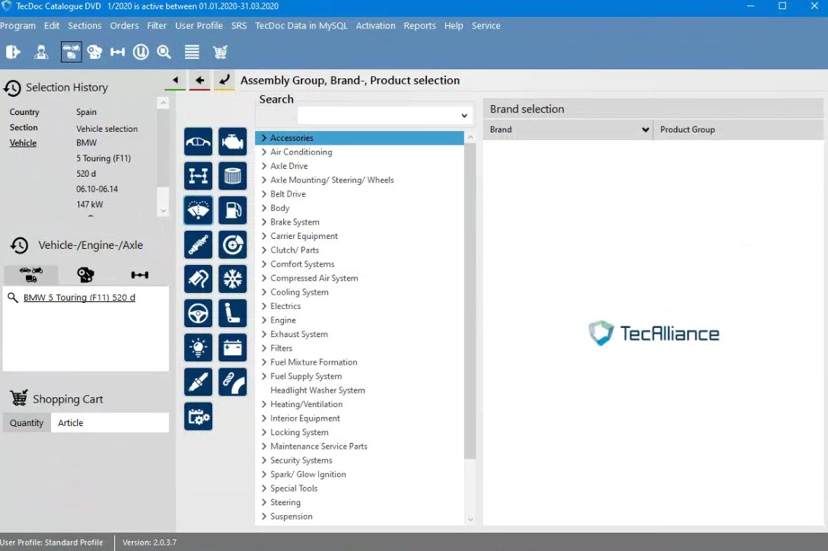Viewport: 828px width, 551px height.
Task: Expand the Engine tree node
Action: 264,320
